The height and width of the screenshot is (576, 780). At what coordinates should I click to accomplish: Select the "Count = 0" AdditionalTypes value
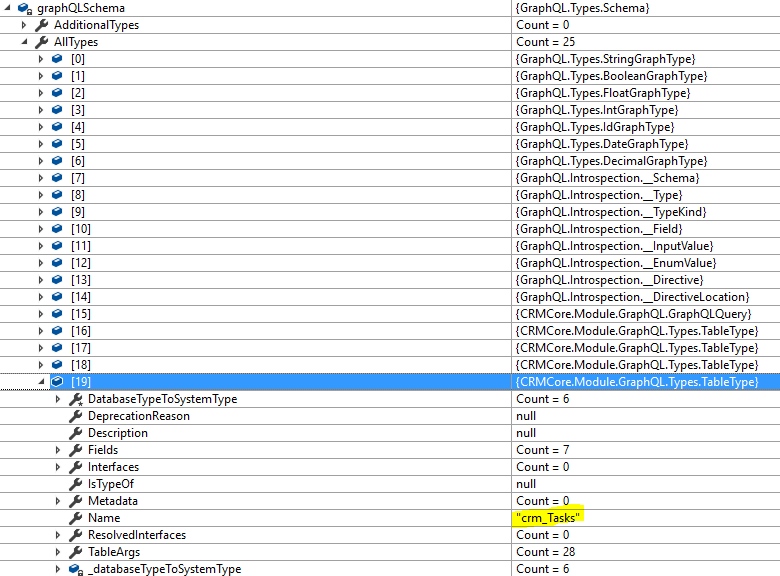543,25
